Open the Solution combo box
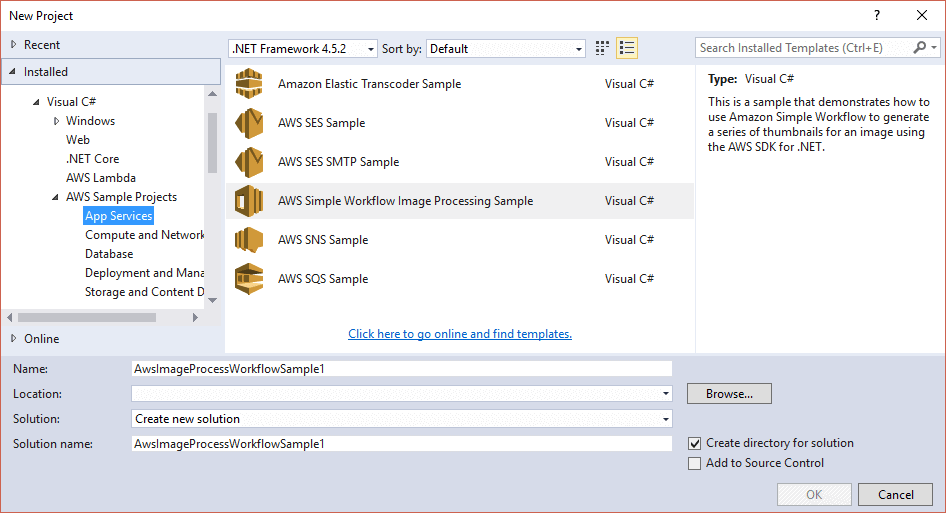This screenshot has height=513, width=946. 402,419
